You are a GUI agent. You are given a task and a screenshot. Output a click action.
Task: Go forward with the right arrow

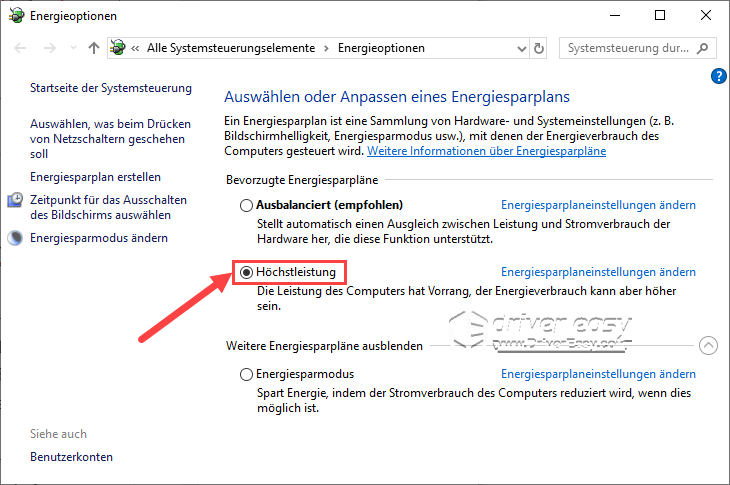pos(49,48)
